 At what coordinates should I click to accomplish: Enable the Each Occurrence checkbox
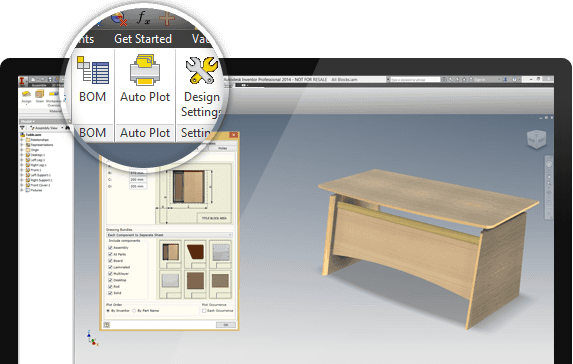click(204, 311)
